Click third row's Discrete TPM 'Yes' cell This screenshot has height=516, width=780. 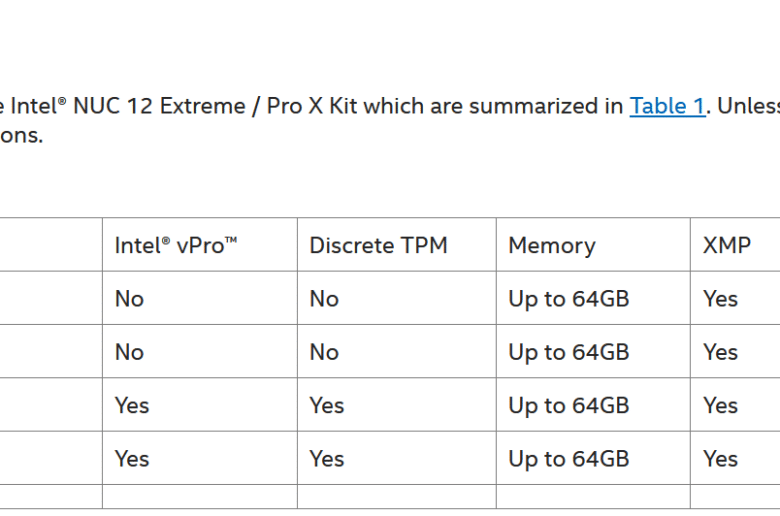(x=396, y=405)
